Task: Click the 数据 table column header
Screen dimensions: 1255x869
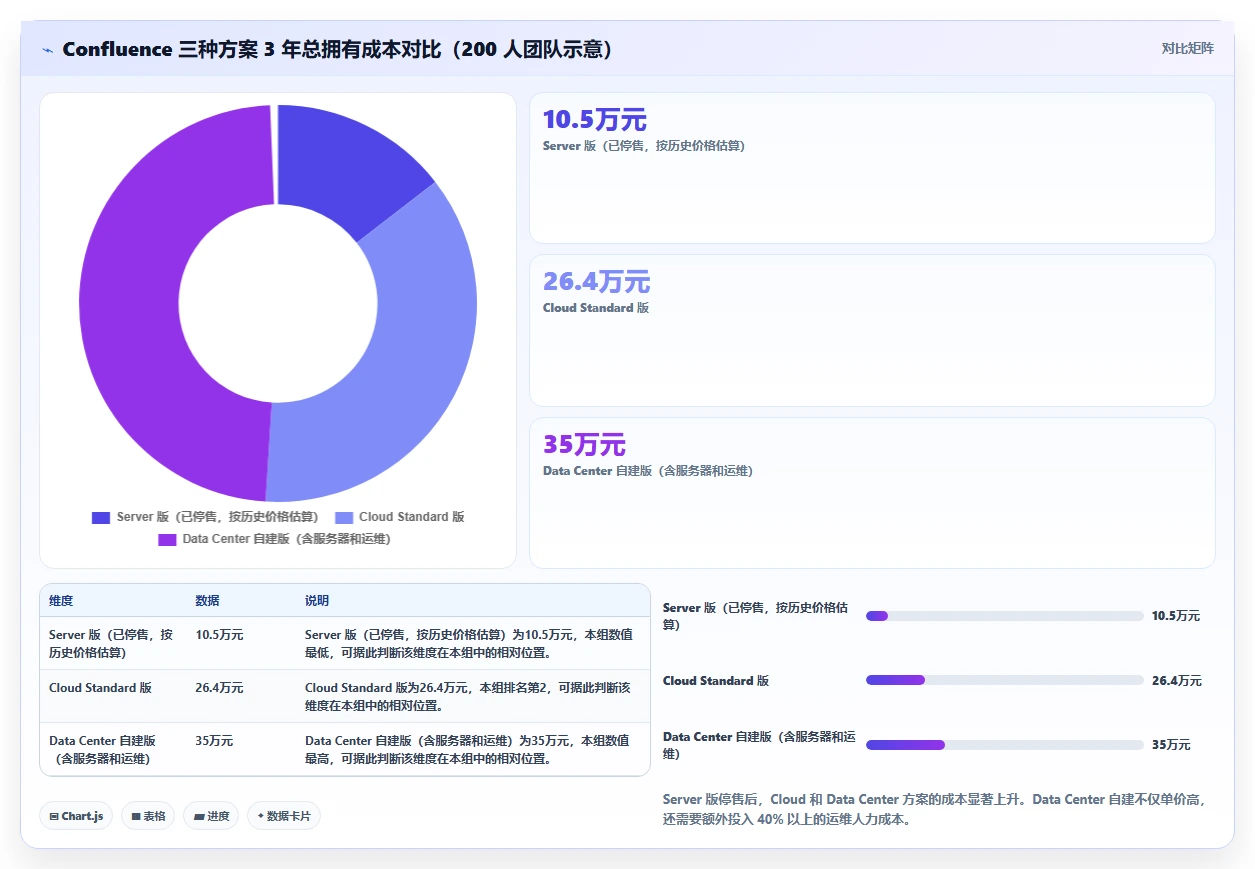Action: [x=207, y=601]
